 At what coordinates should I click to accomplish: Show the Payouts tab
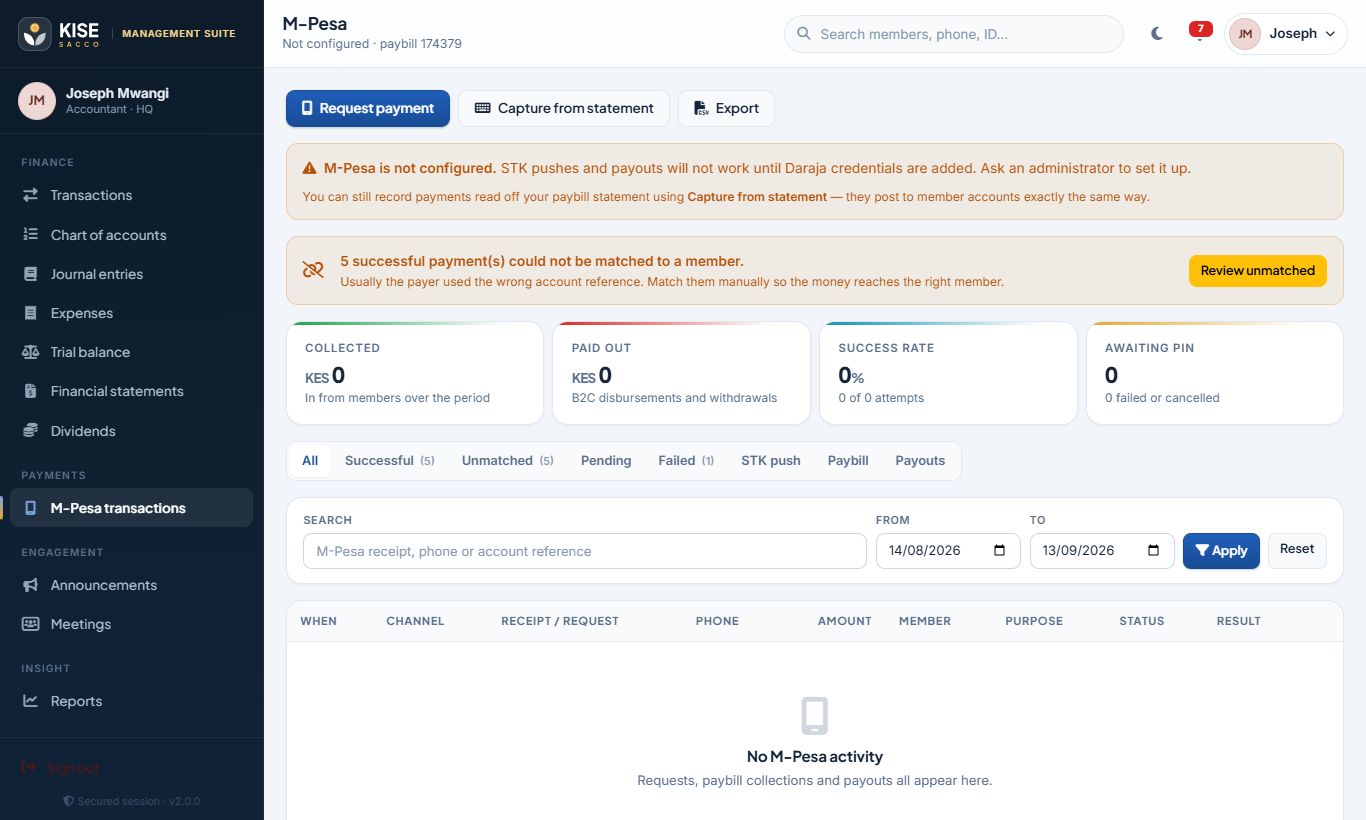920,461
